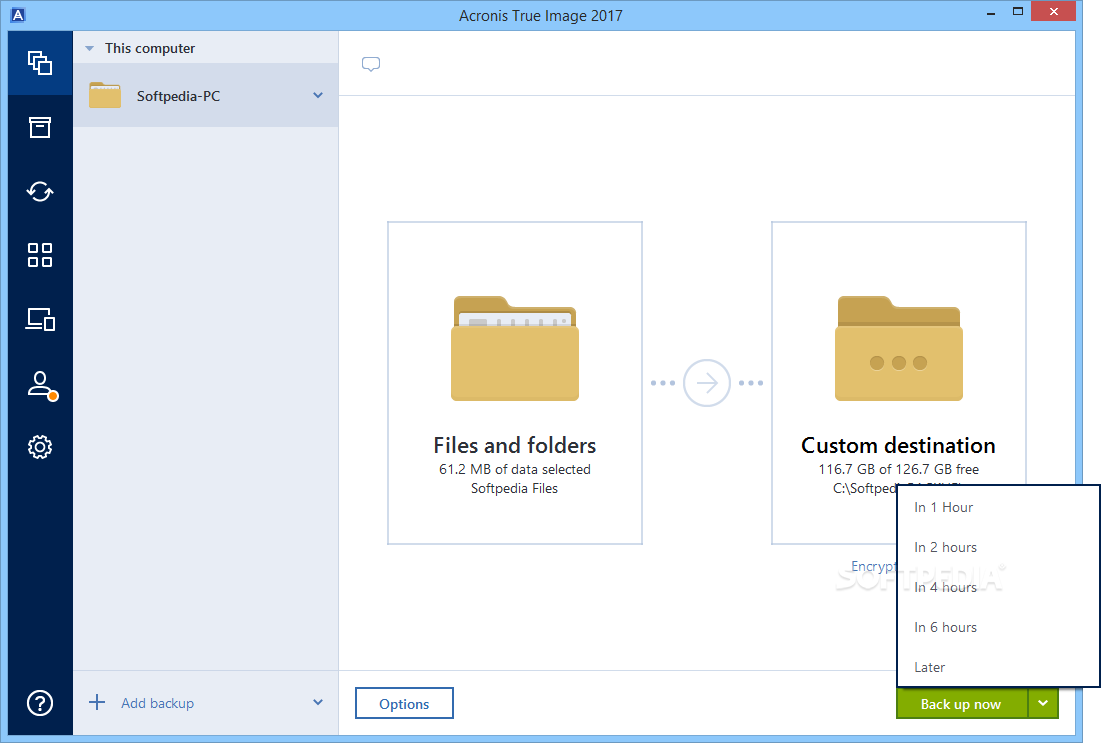This screenshot has width=1101, height=743.
Task: Open the Backup section in sidebar
Action: coord(40,63)
